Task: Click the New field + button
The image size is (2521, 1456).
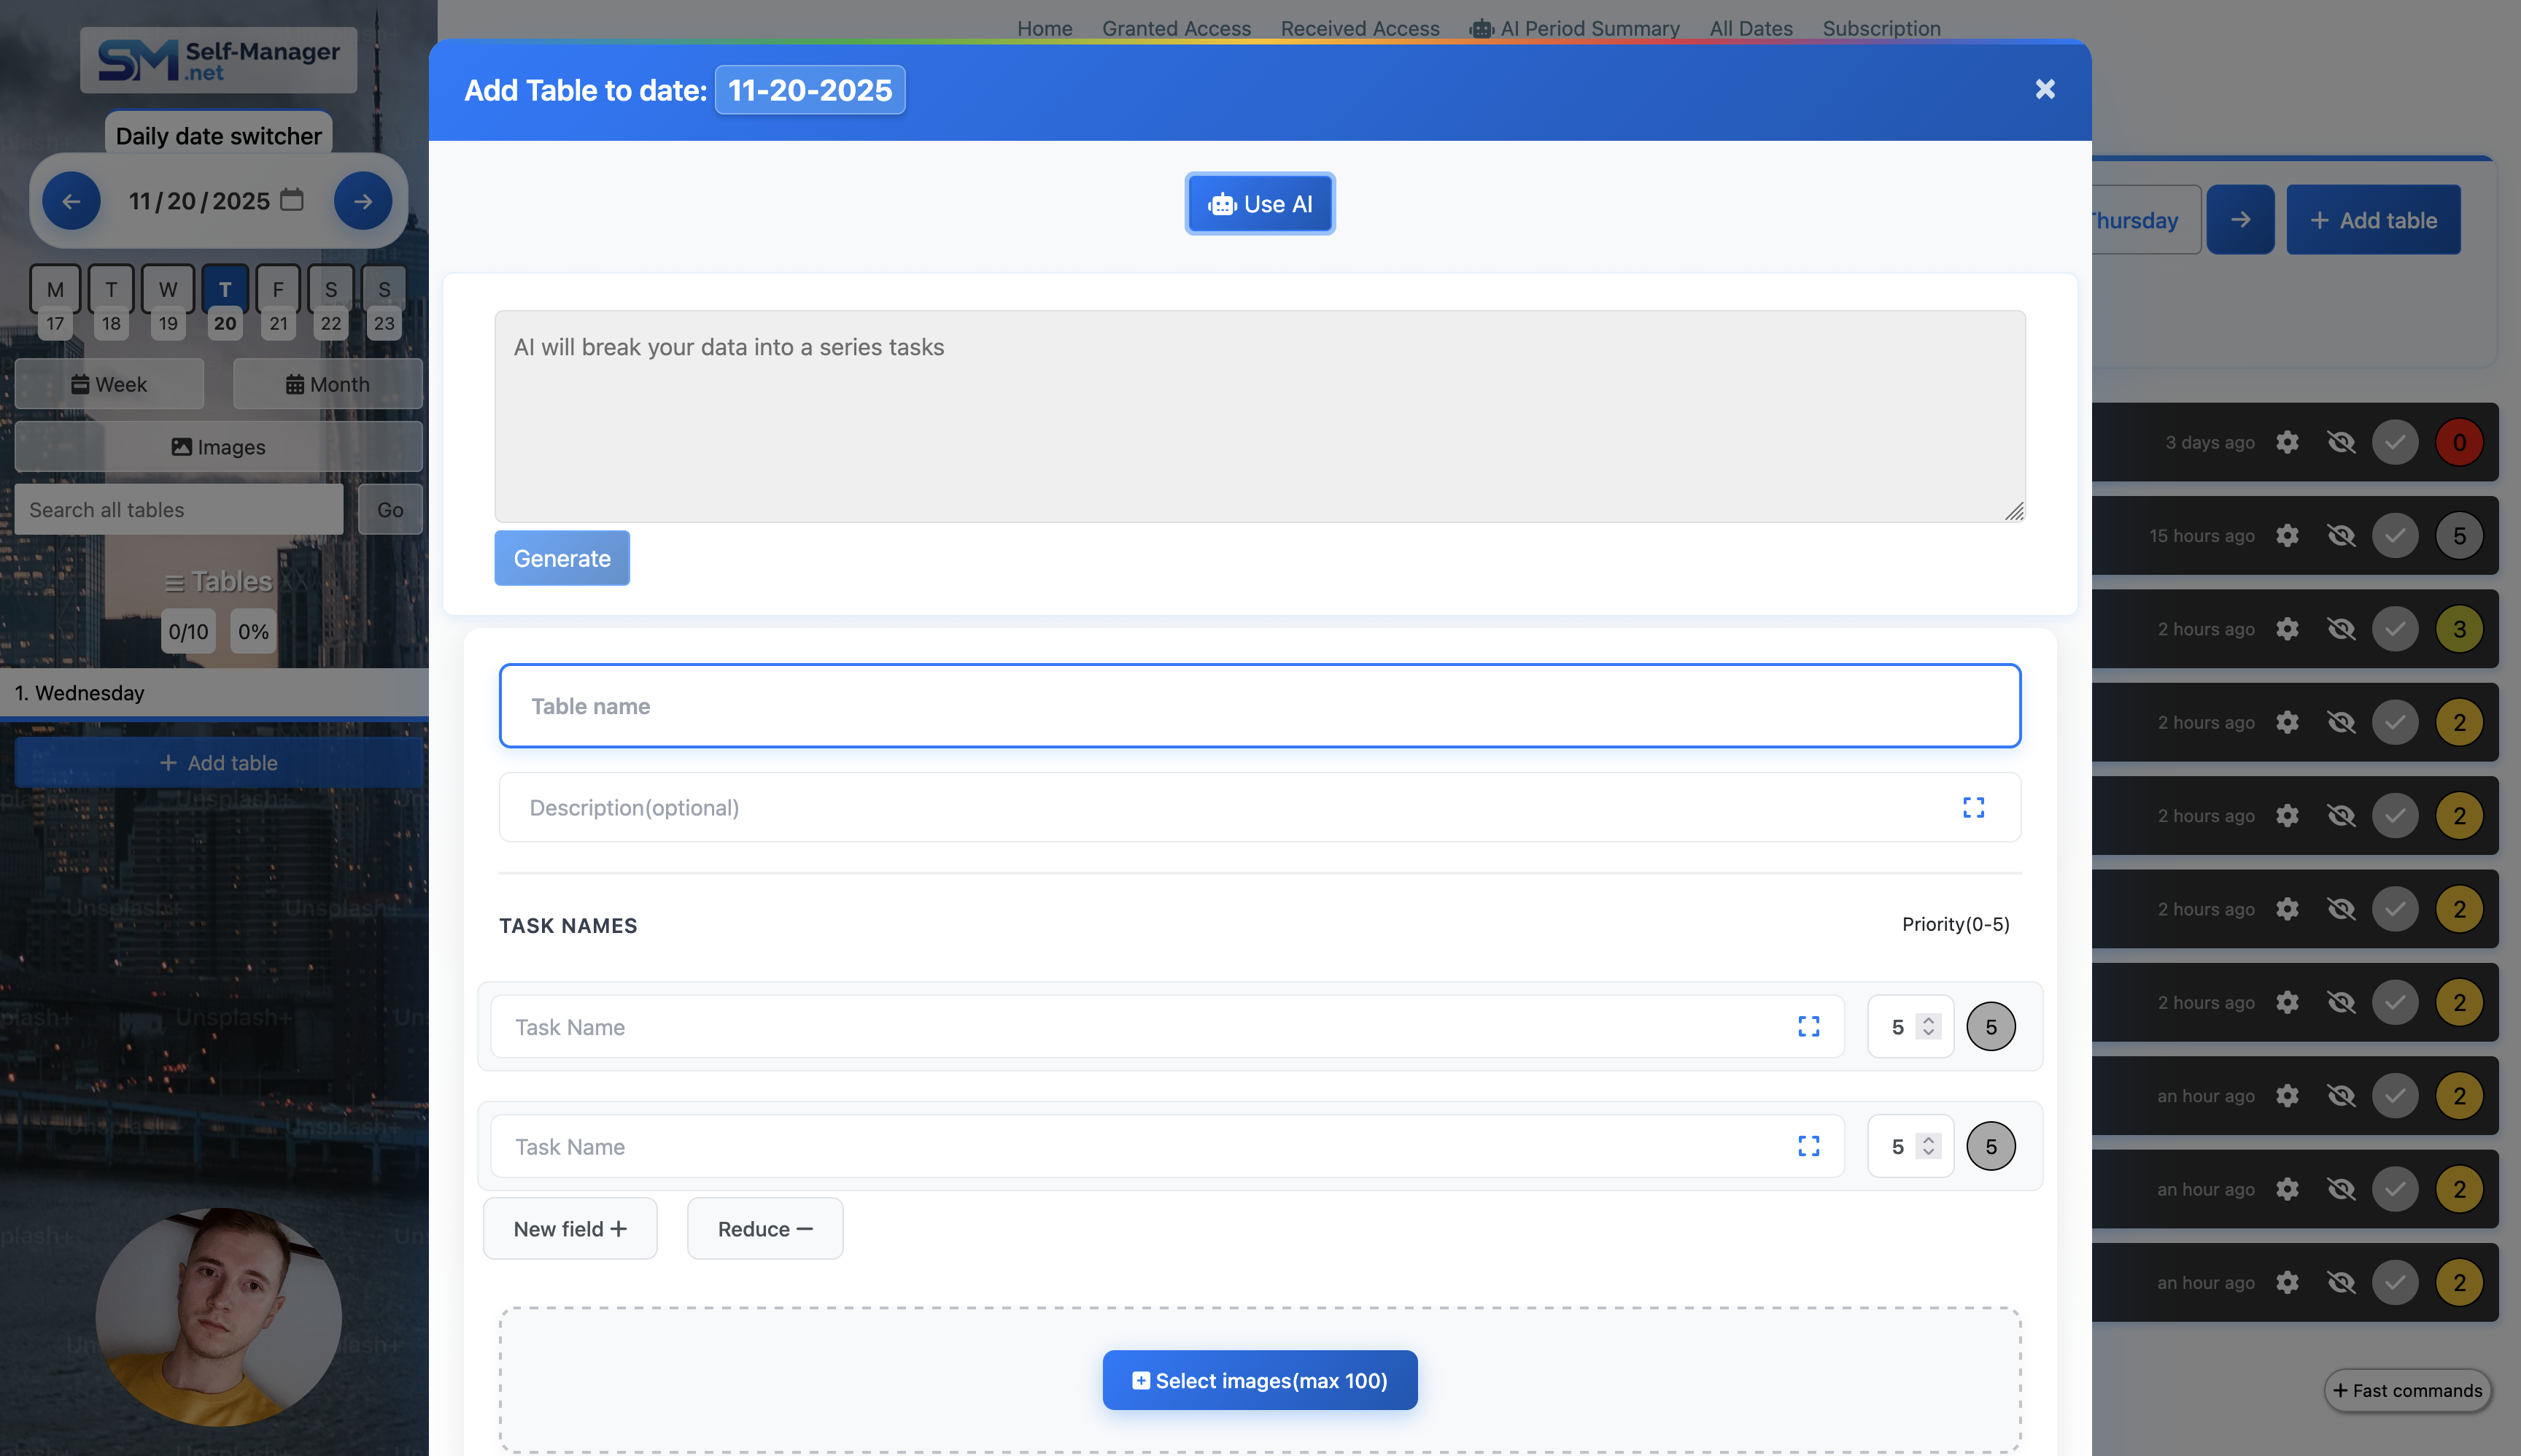Action: point(570,1229)
